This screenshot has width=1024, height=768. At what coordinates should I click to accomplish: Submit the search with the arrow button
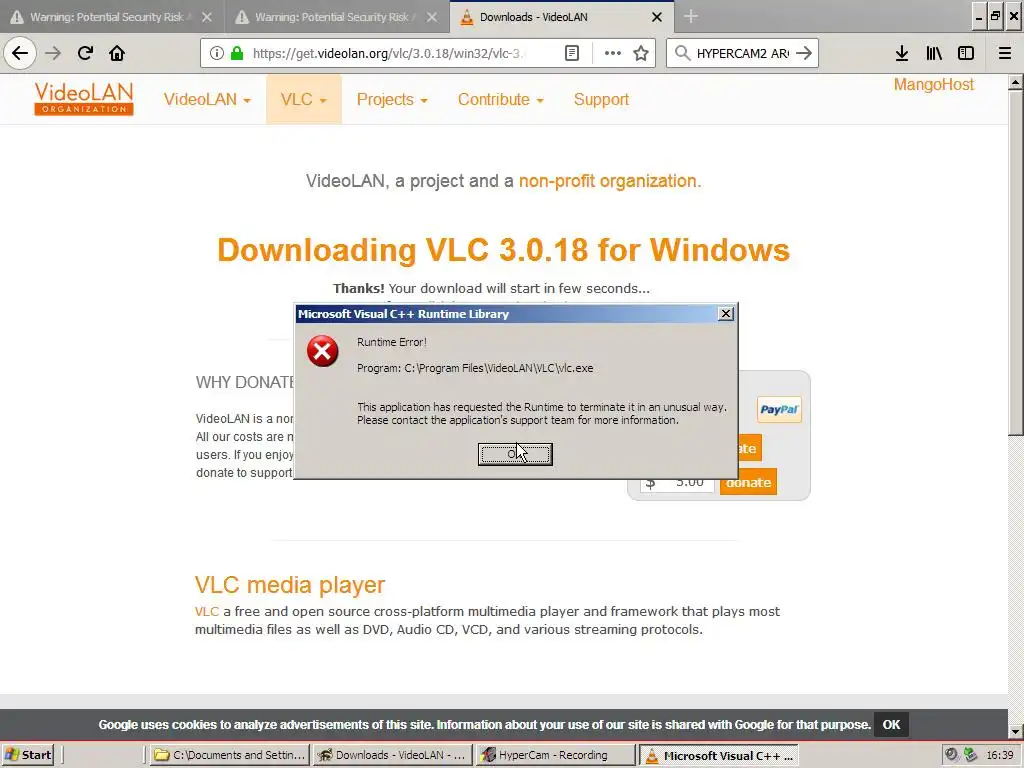805,53
